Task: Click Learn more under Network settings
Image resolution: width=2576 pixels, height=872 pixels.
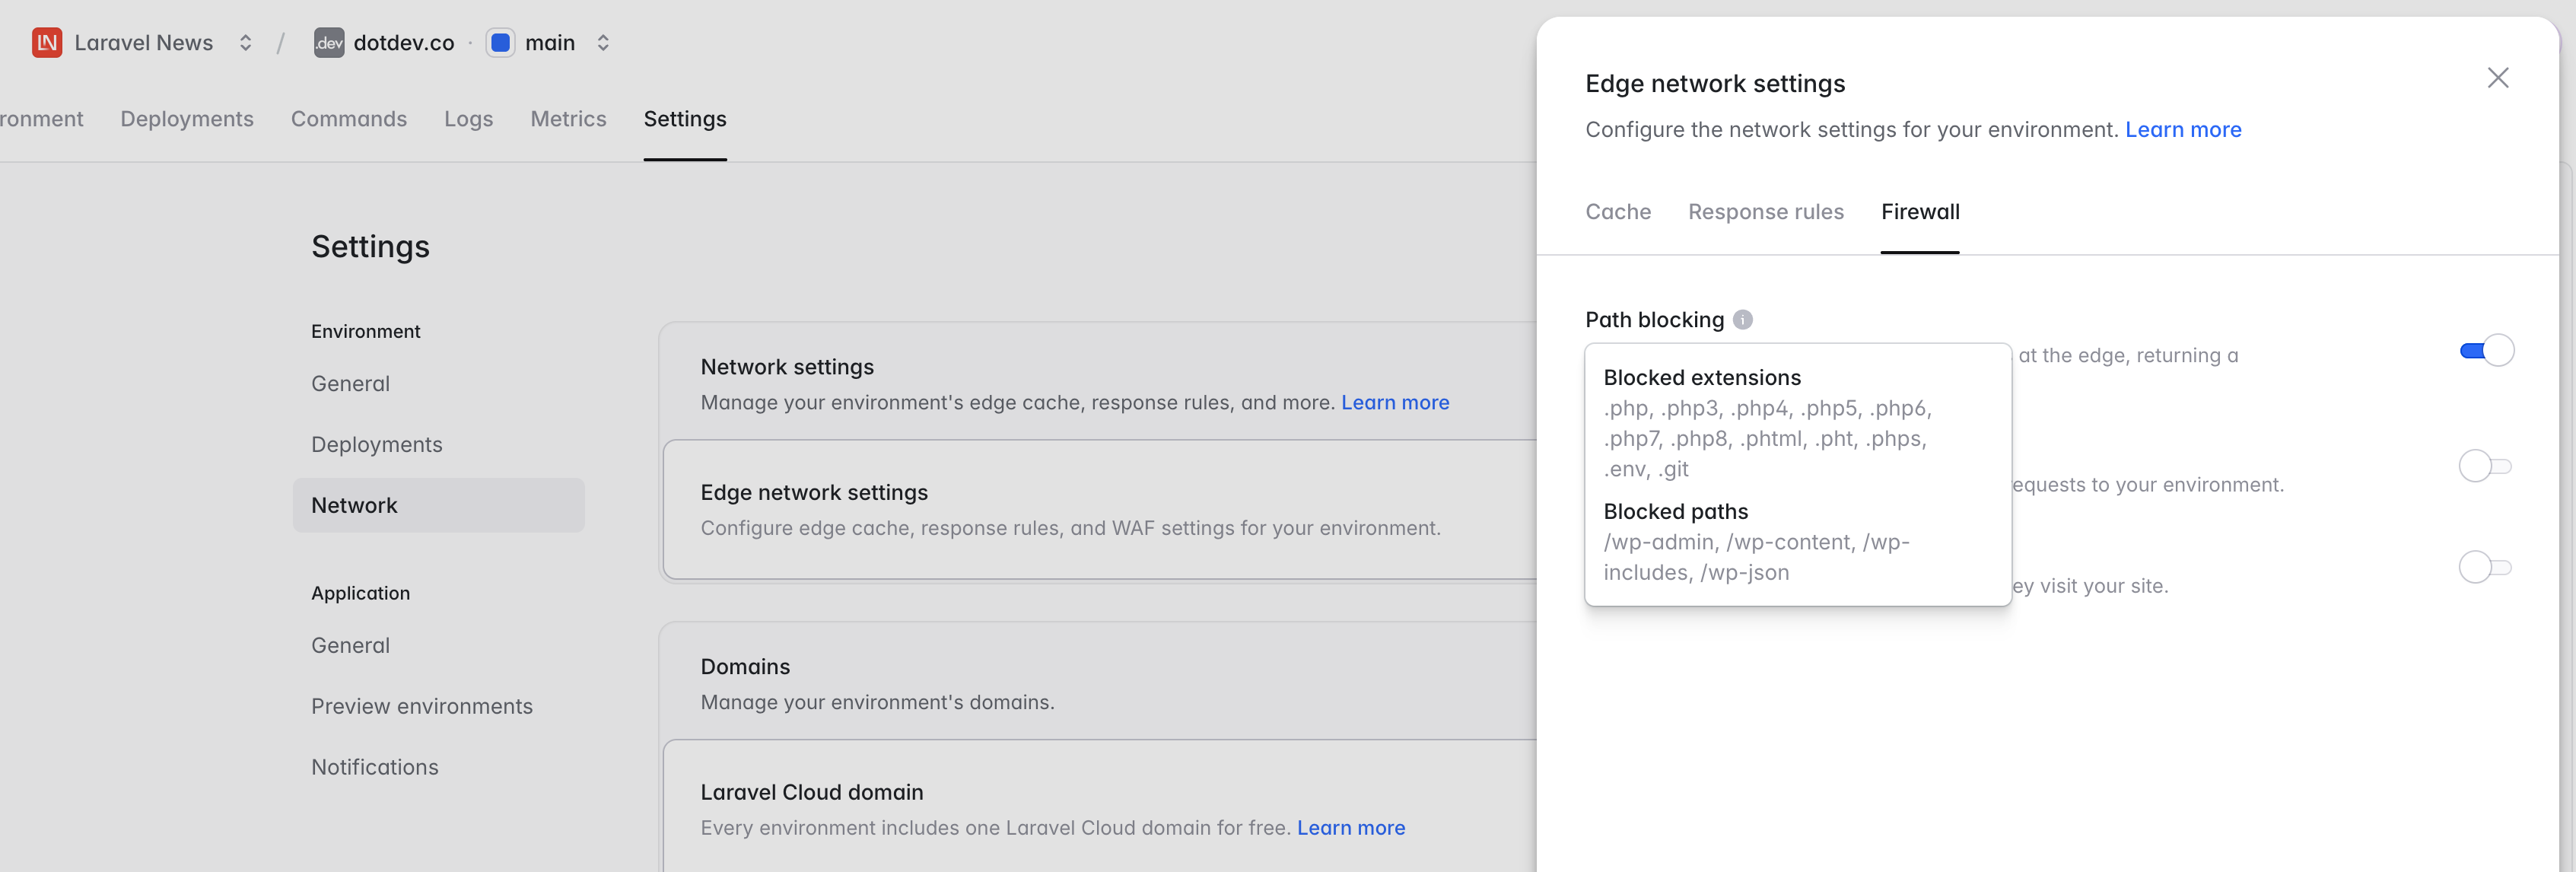Action: (x=1394, y=402)
